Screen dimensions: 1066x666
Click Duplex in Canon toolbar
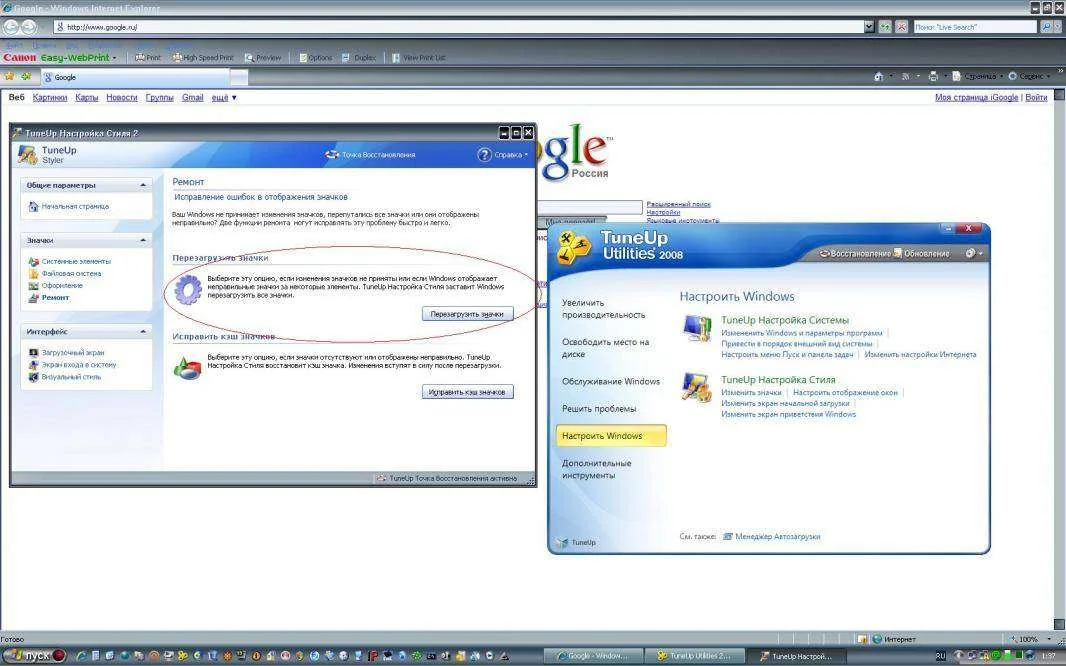359,58
